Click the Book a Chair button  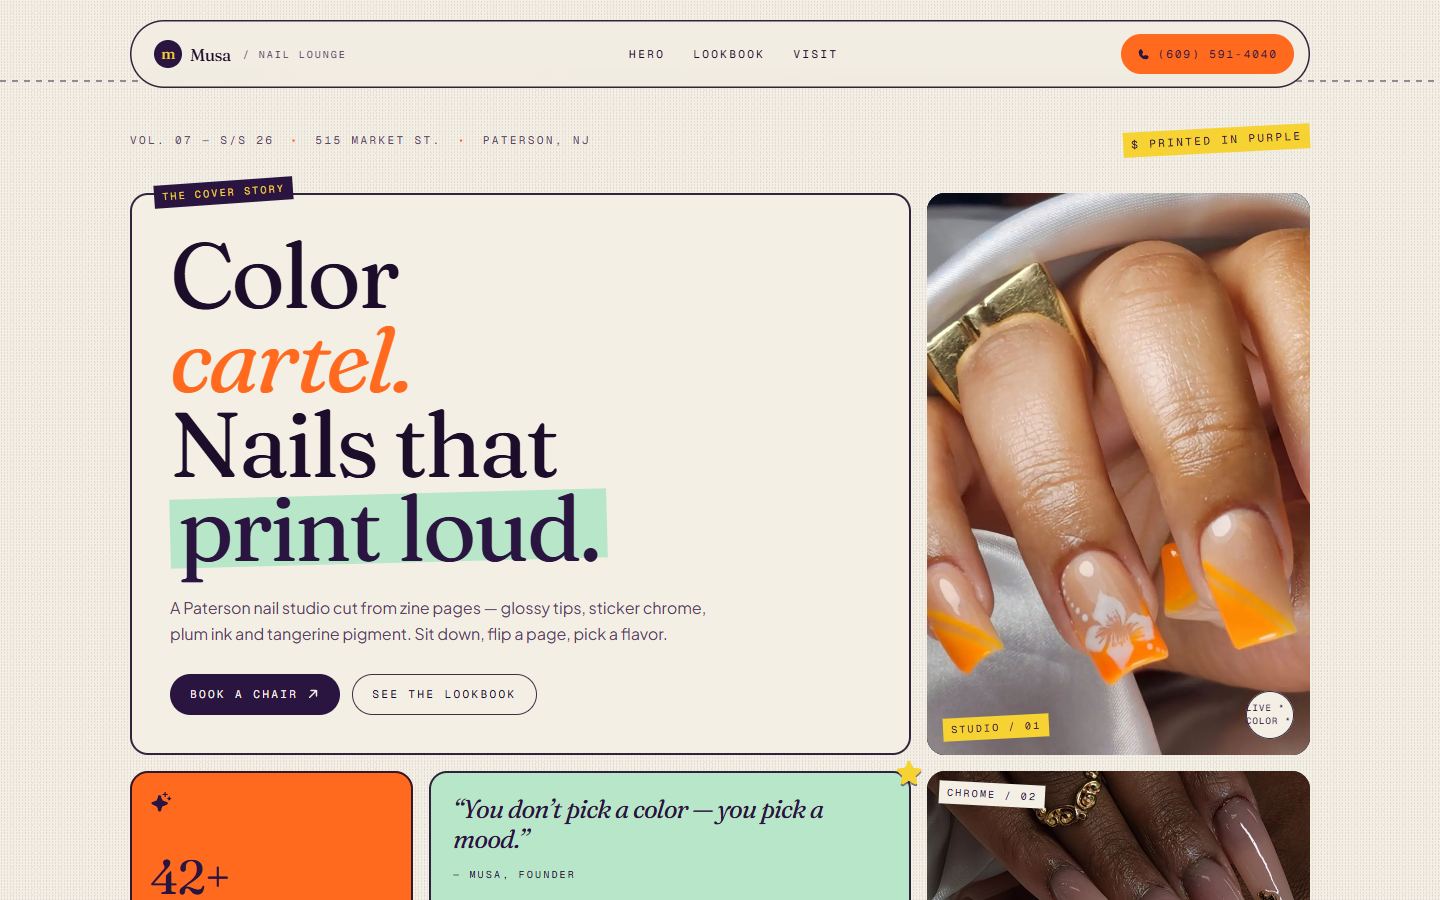pos(255,694)
